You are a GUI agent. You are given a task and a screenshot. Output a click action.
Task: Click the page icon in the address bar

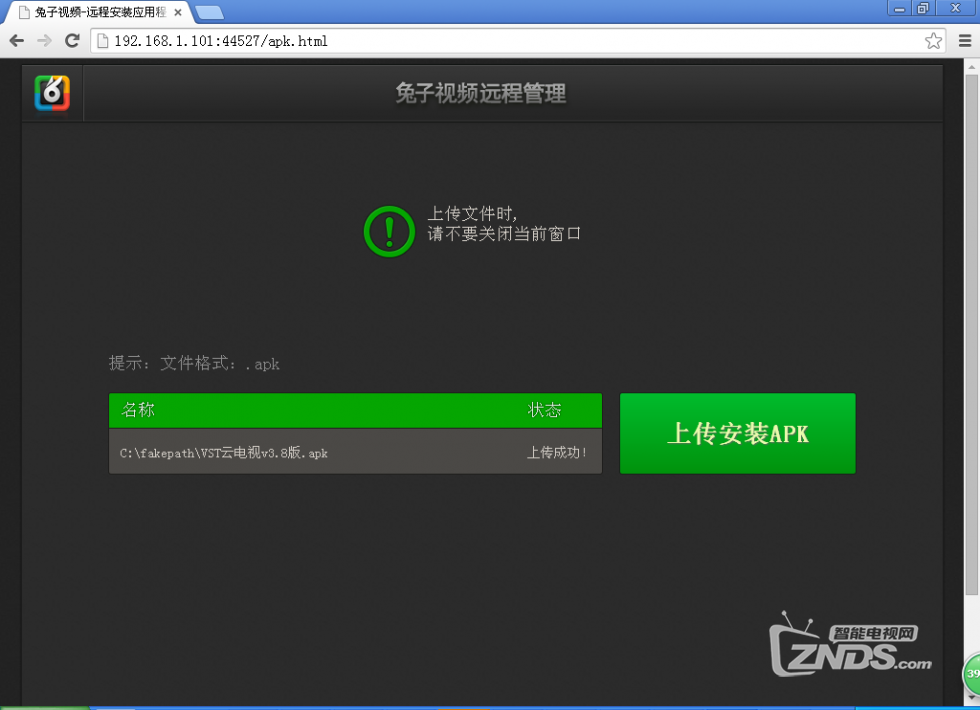pos(102,41)
